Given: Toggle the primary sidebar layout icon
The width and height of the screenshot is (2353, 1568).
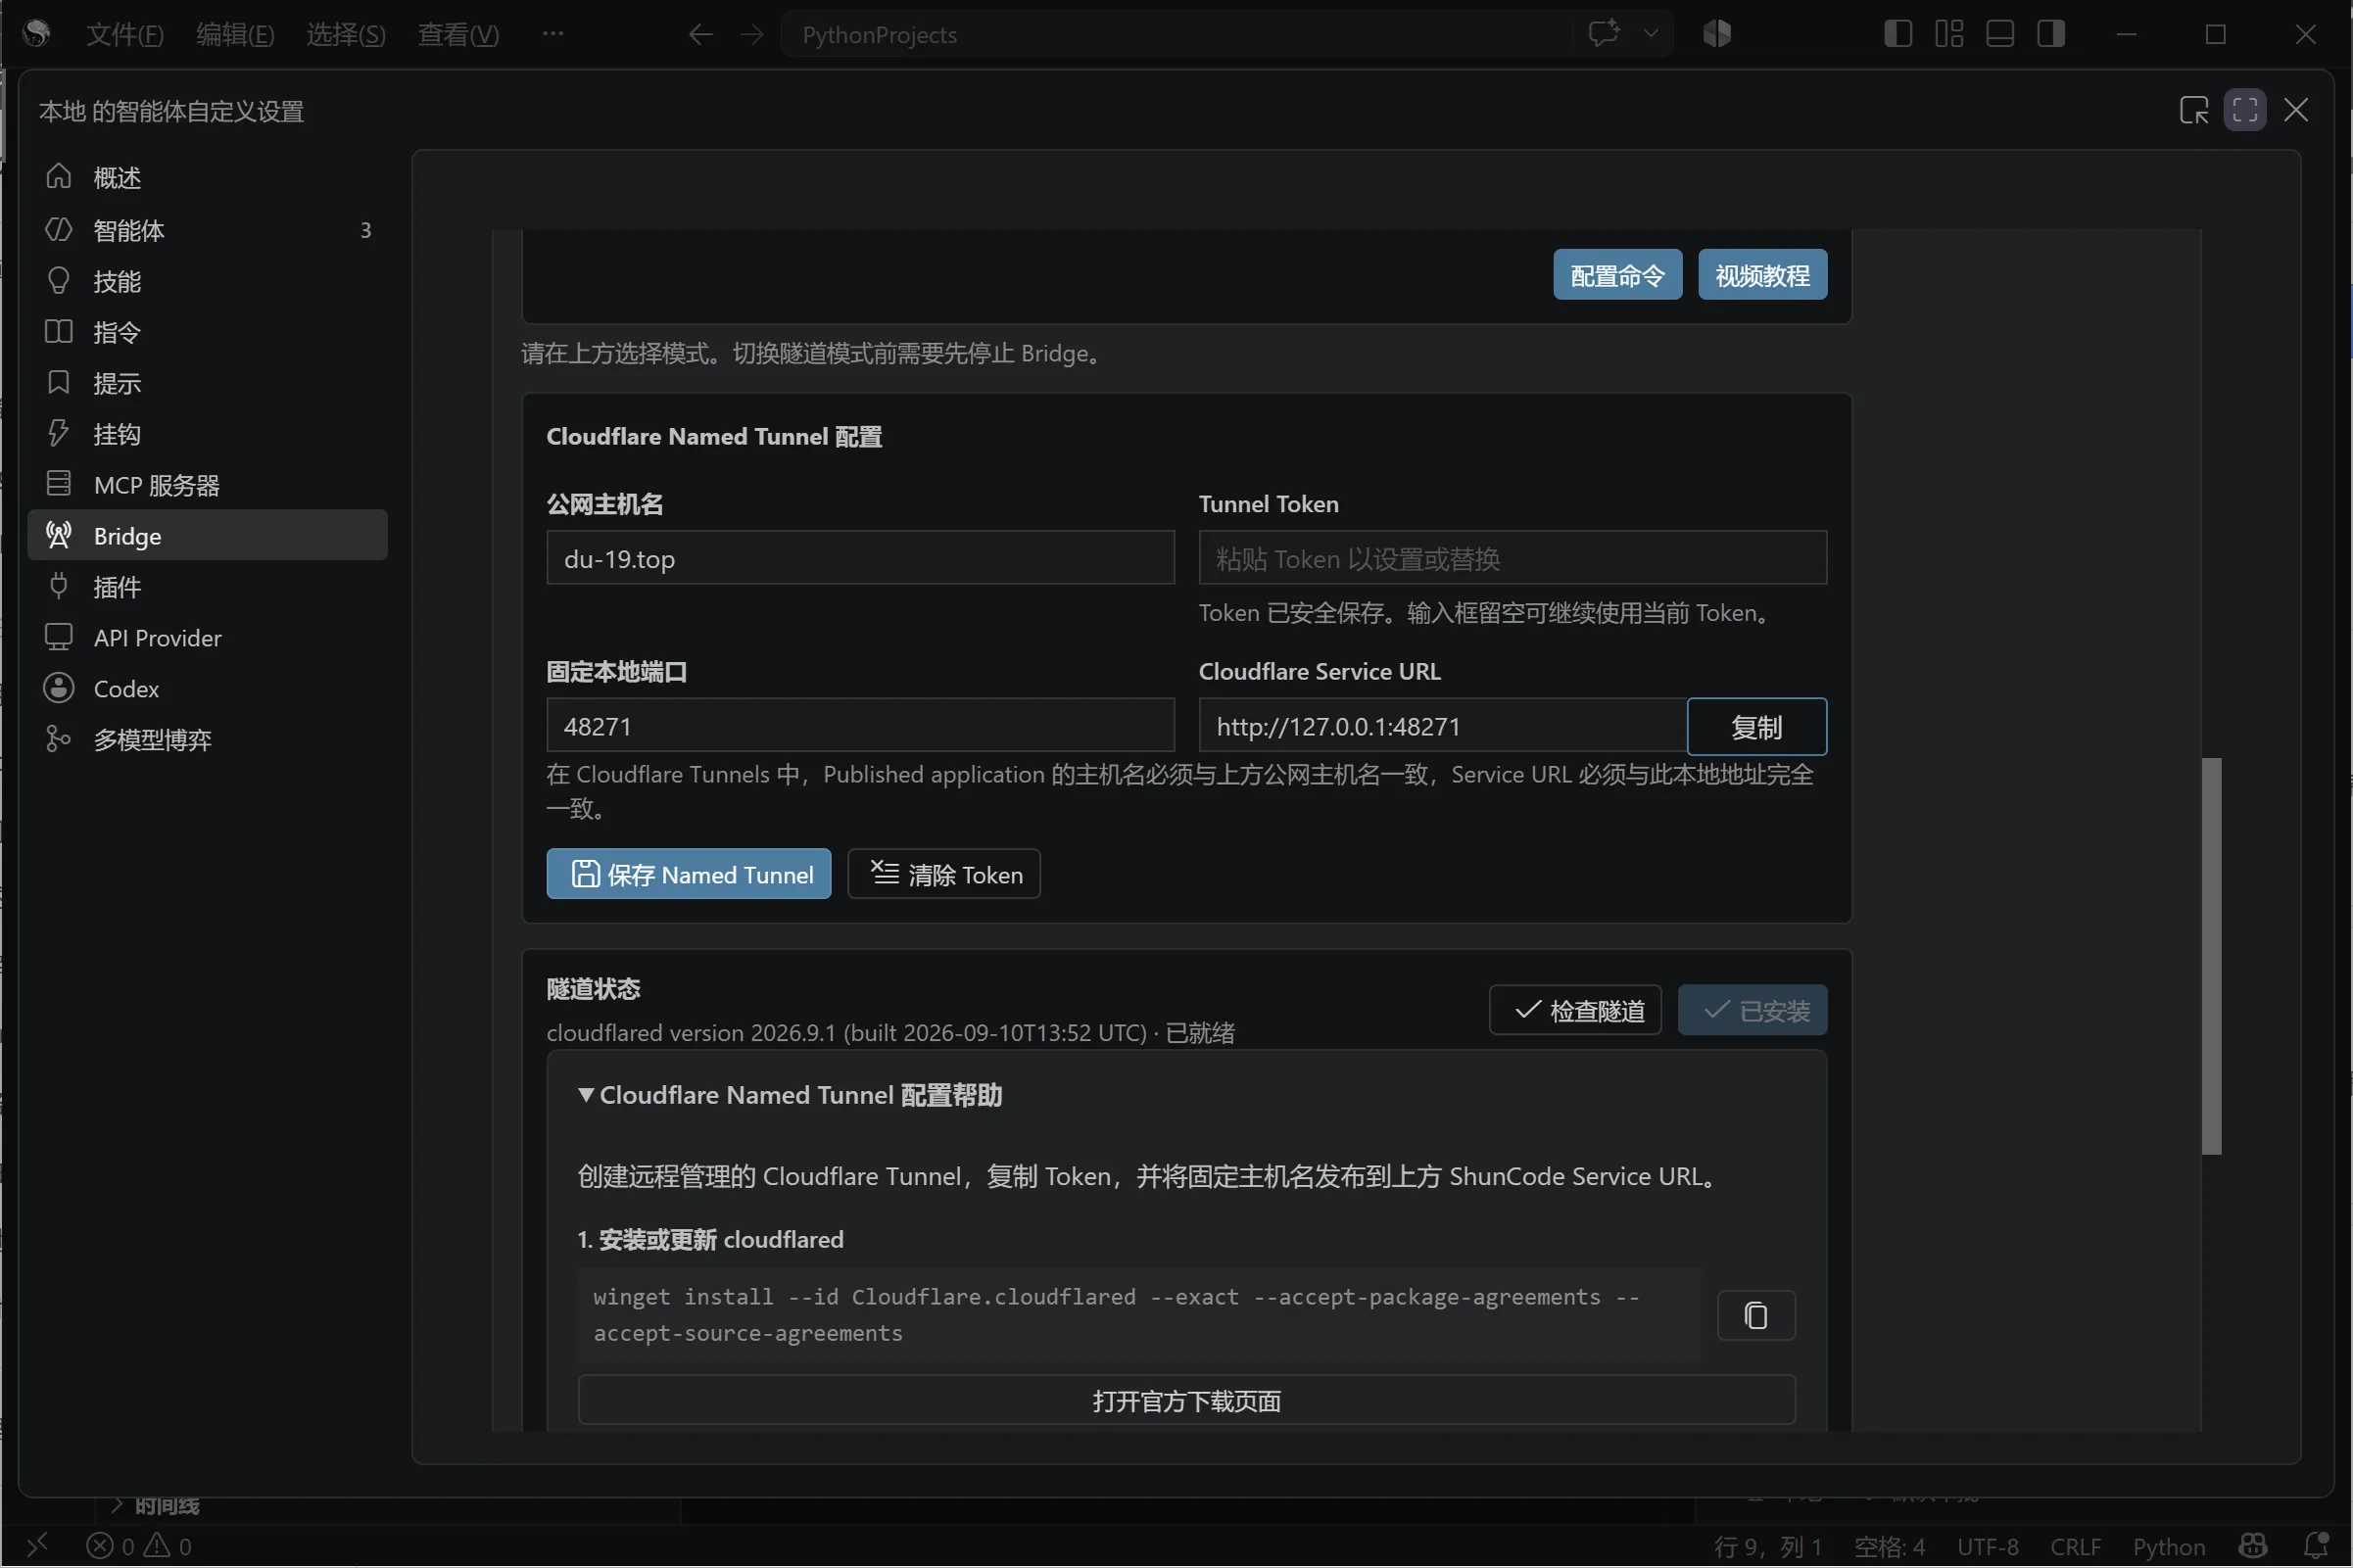Looking at the screenshot, I should pos(1897,34).
